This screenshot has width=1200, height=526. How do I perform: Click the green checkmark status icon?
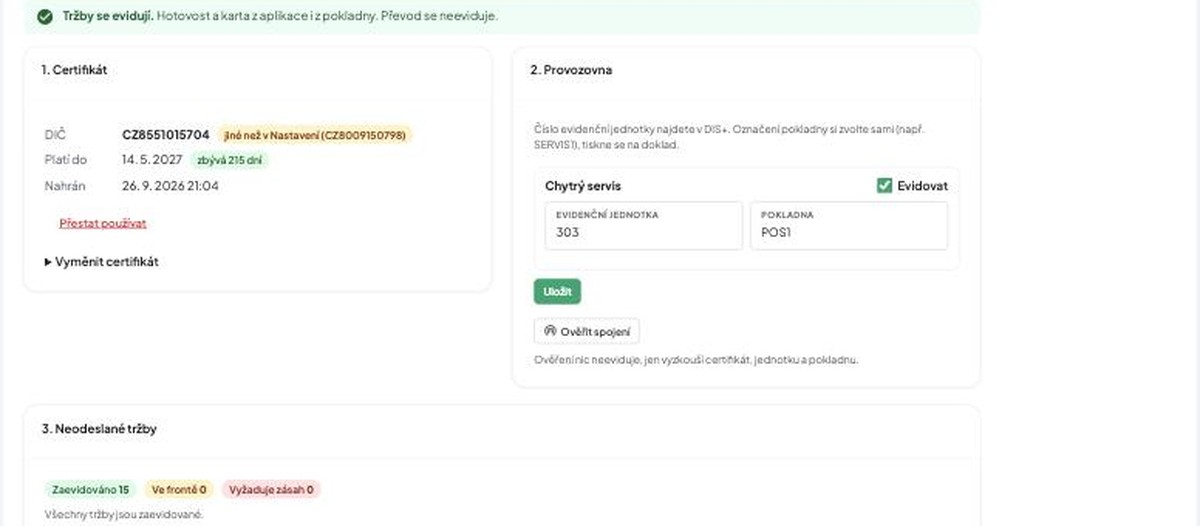(x=44, y=16)
